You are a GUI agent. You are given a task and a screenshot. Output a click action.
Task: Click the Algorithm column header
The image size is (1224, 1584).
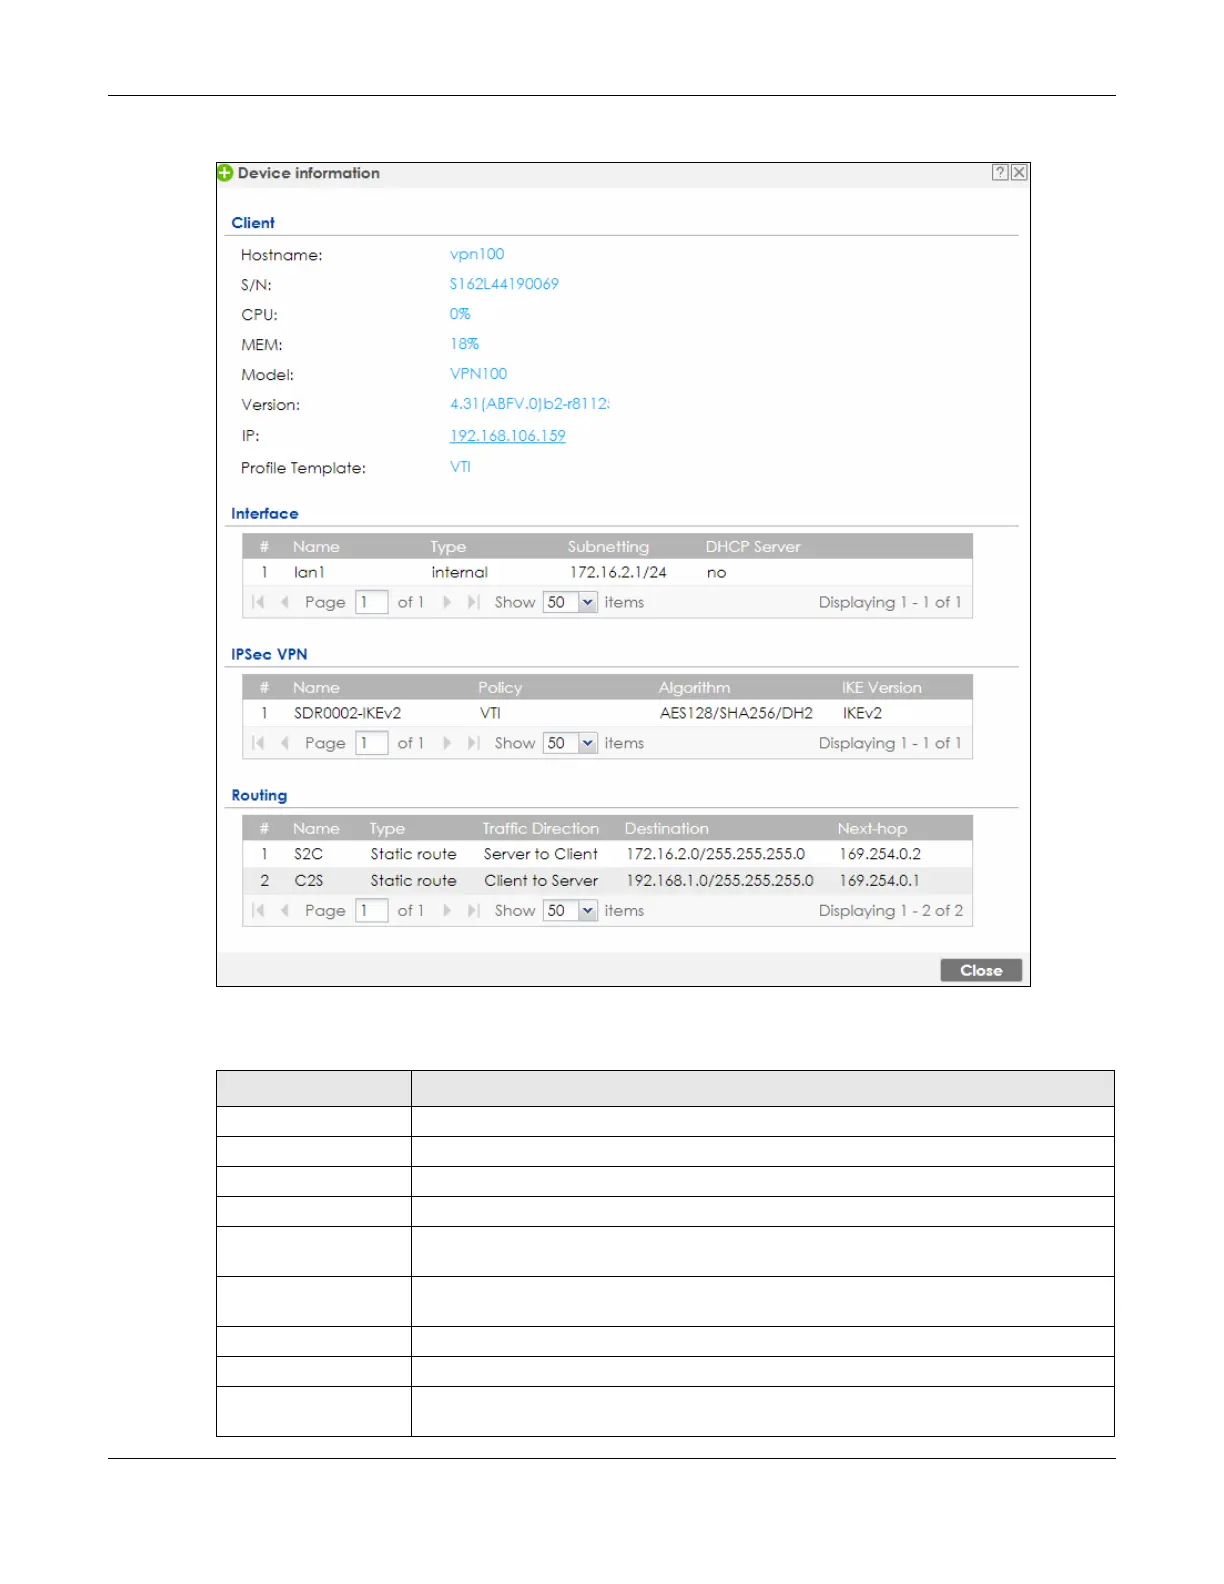pyautogui.click(x=694, y=688)
